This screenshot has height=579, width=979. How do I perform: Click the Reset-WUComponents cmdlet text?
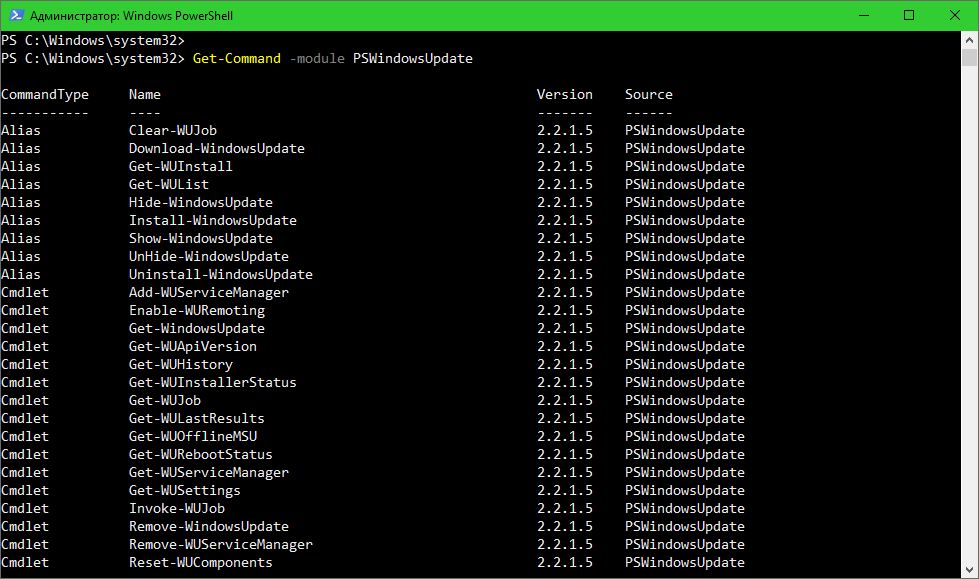200,562
